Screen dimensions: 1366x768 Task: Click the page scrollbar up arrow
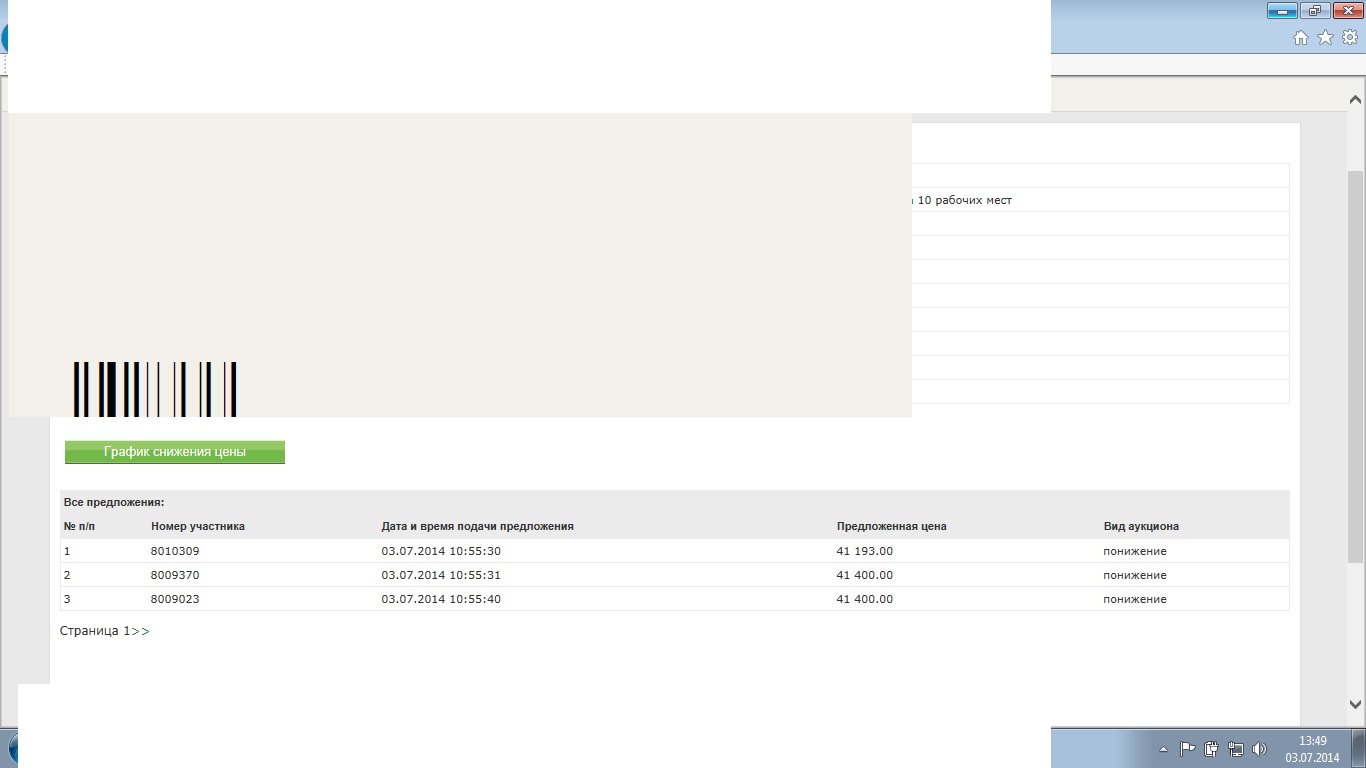tap(1355, 100)
